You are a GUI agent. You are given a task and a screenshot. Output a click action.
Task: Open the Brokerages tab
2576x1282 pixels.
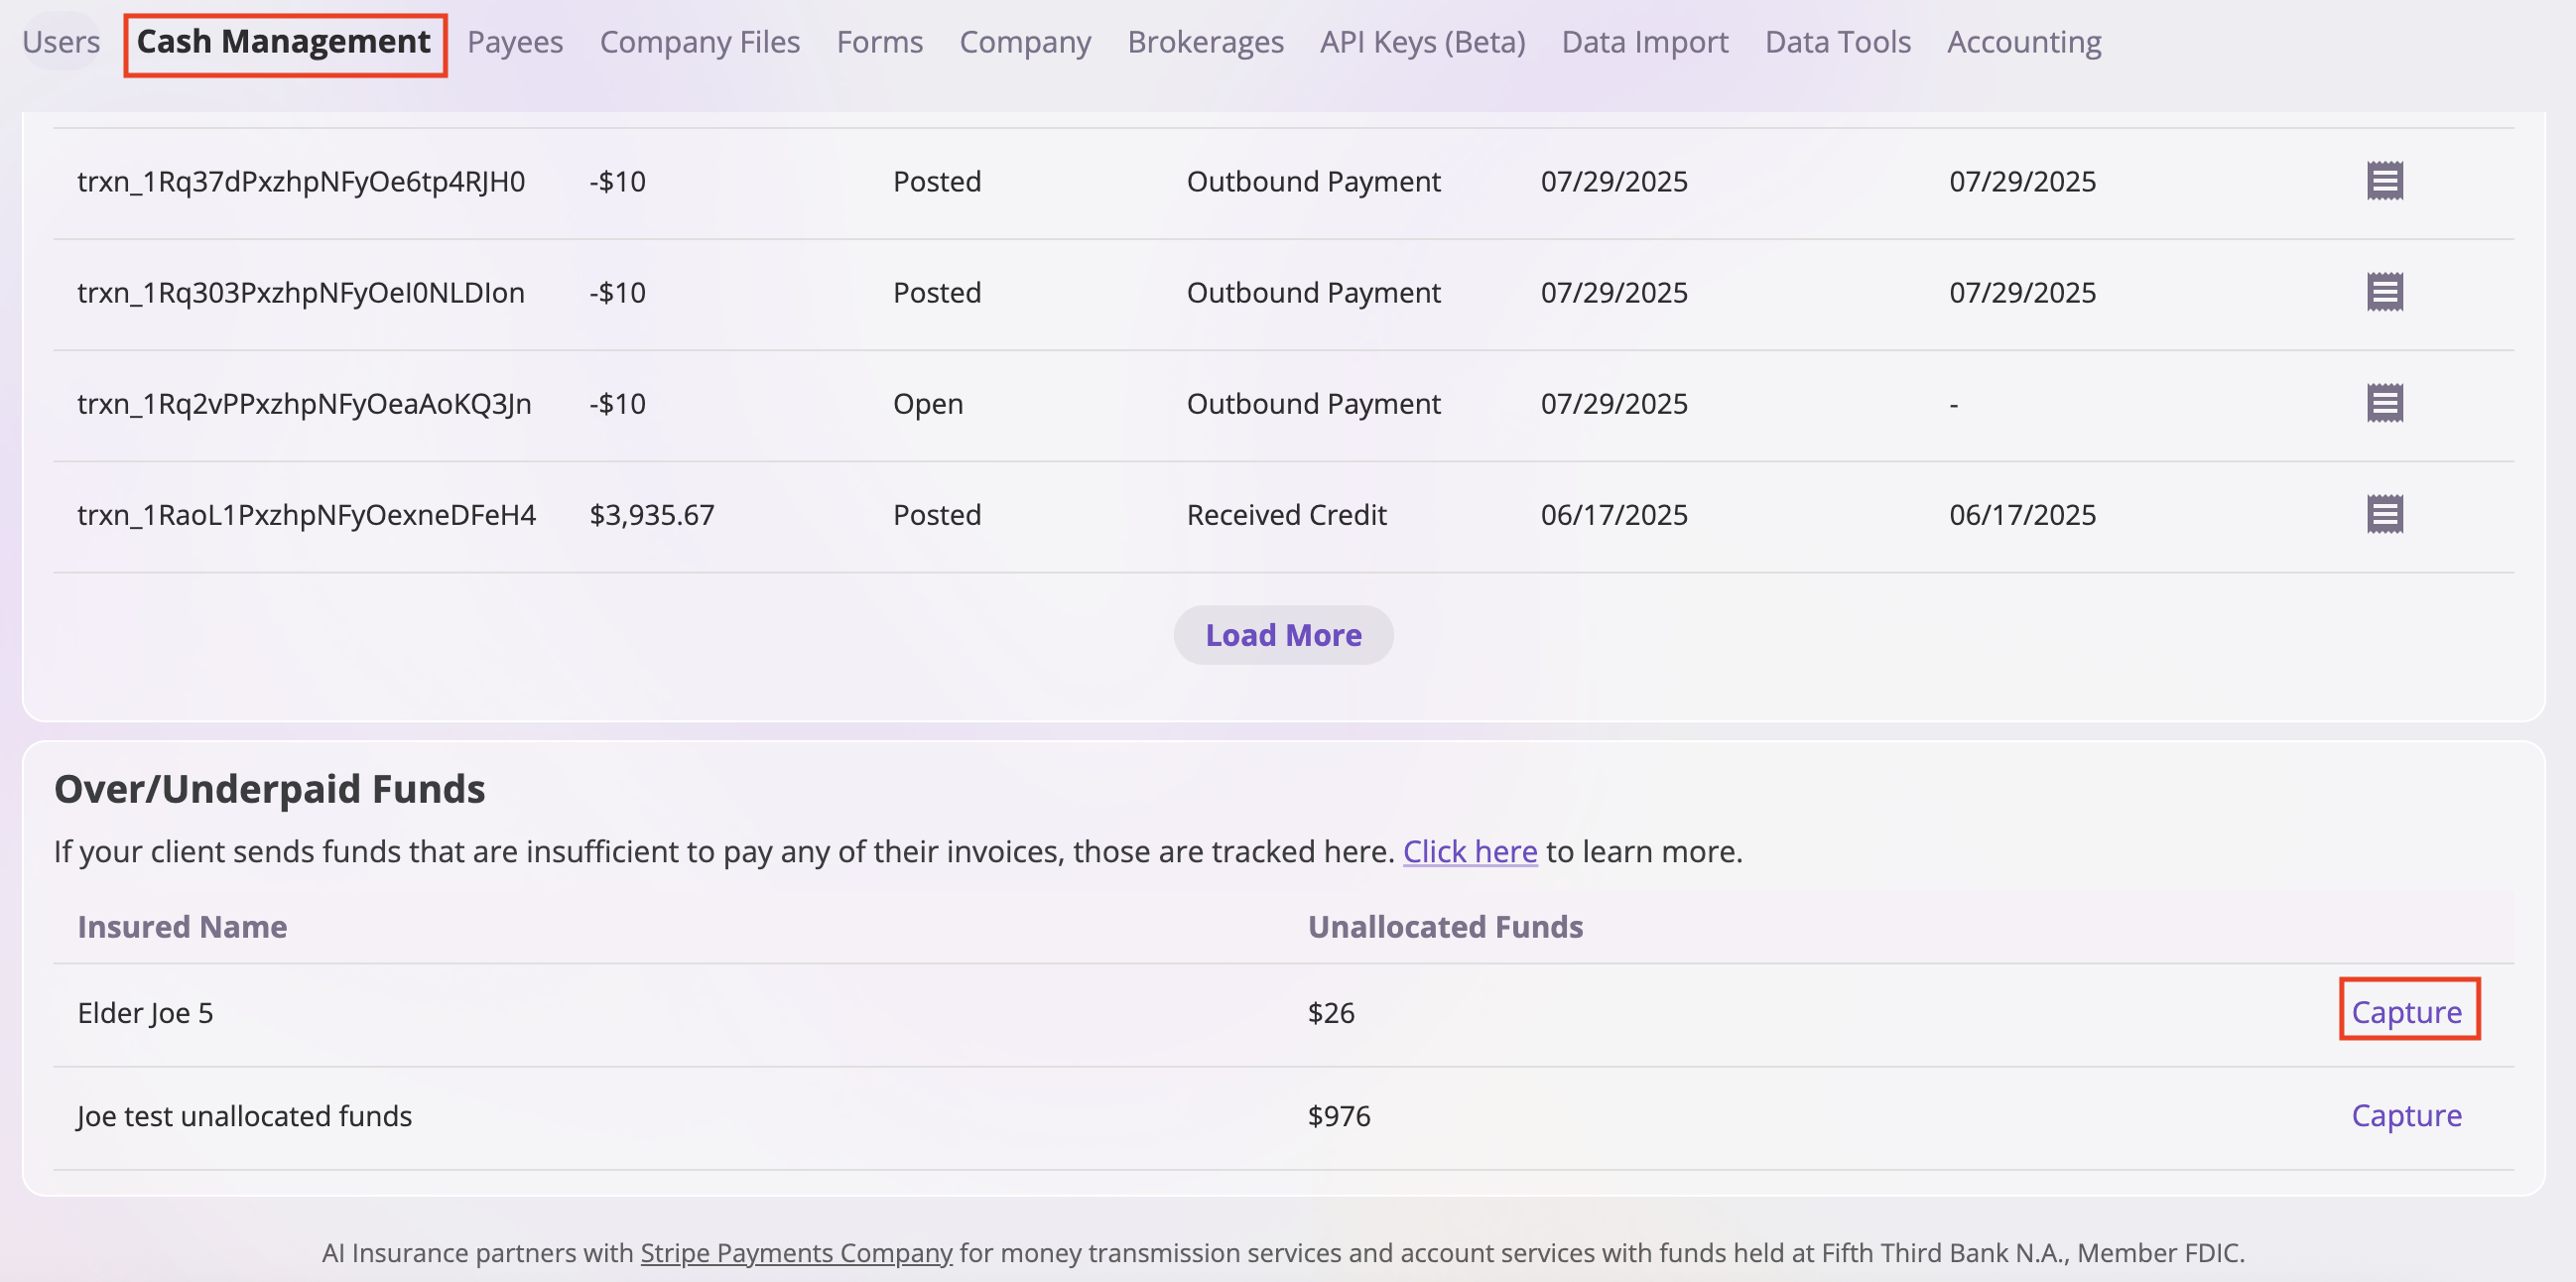(1205, 42)
